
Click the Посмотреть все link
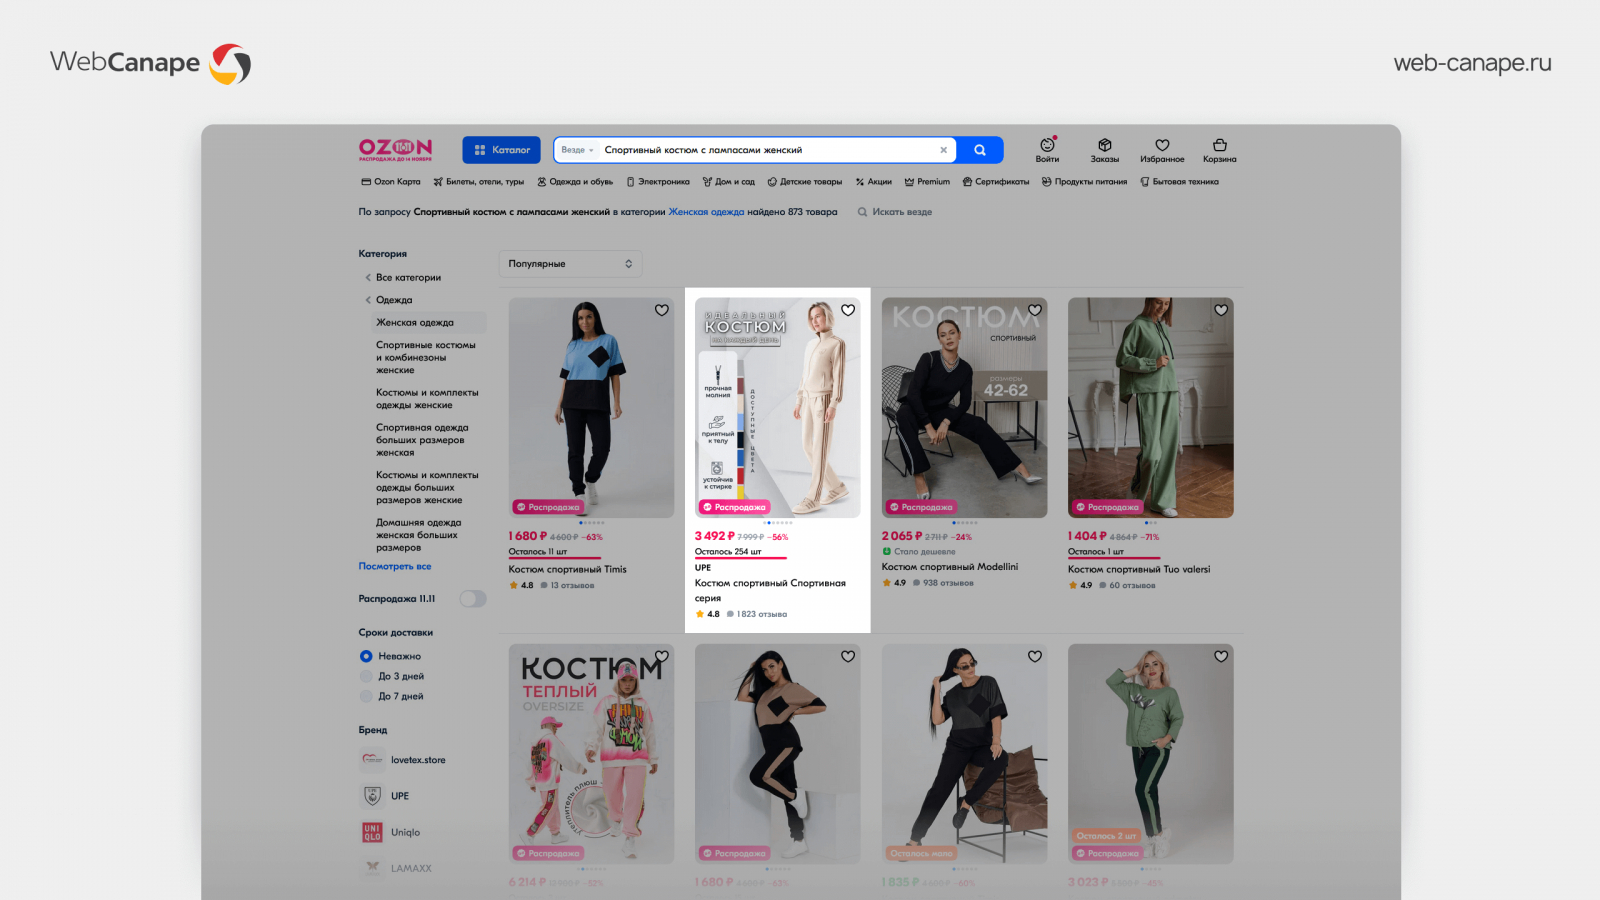click(395, 566)
